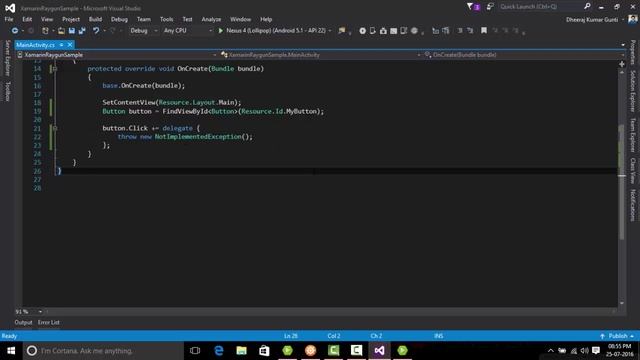Viewport: 640px width, 360px height.
Task: Open the Project menu
Action: coord(71,19)
